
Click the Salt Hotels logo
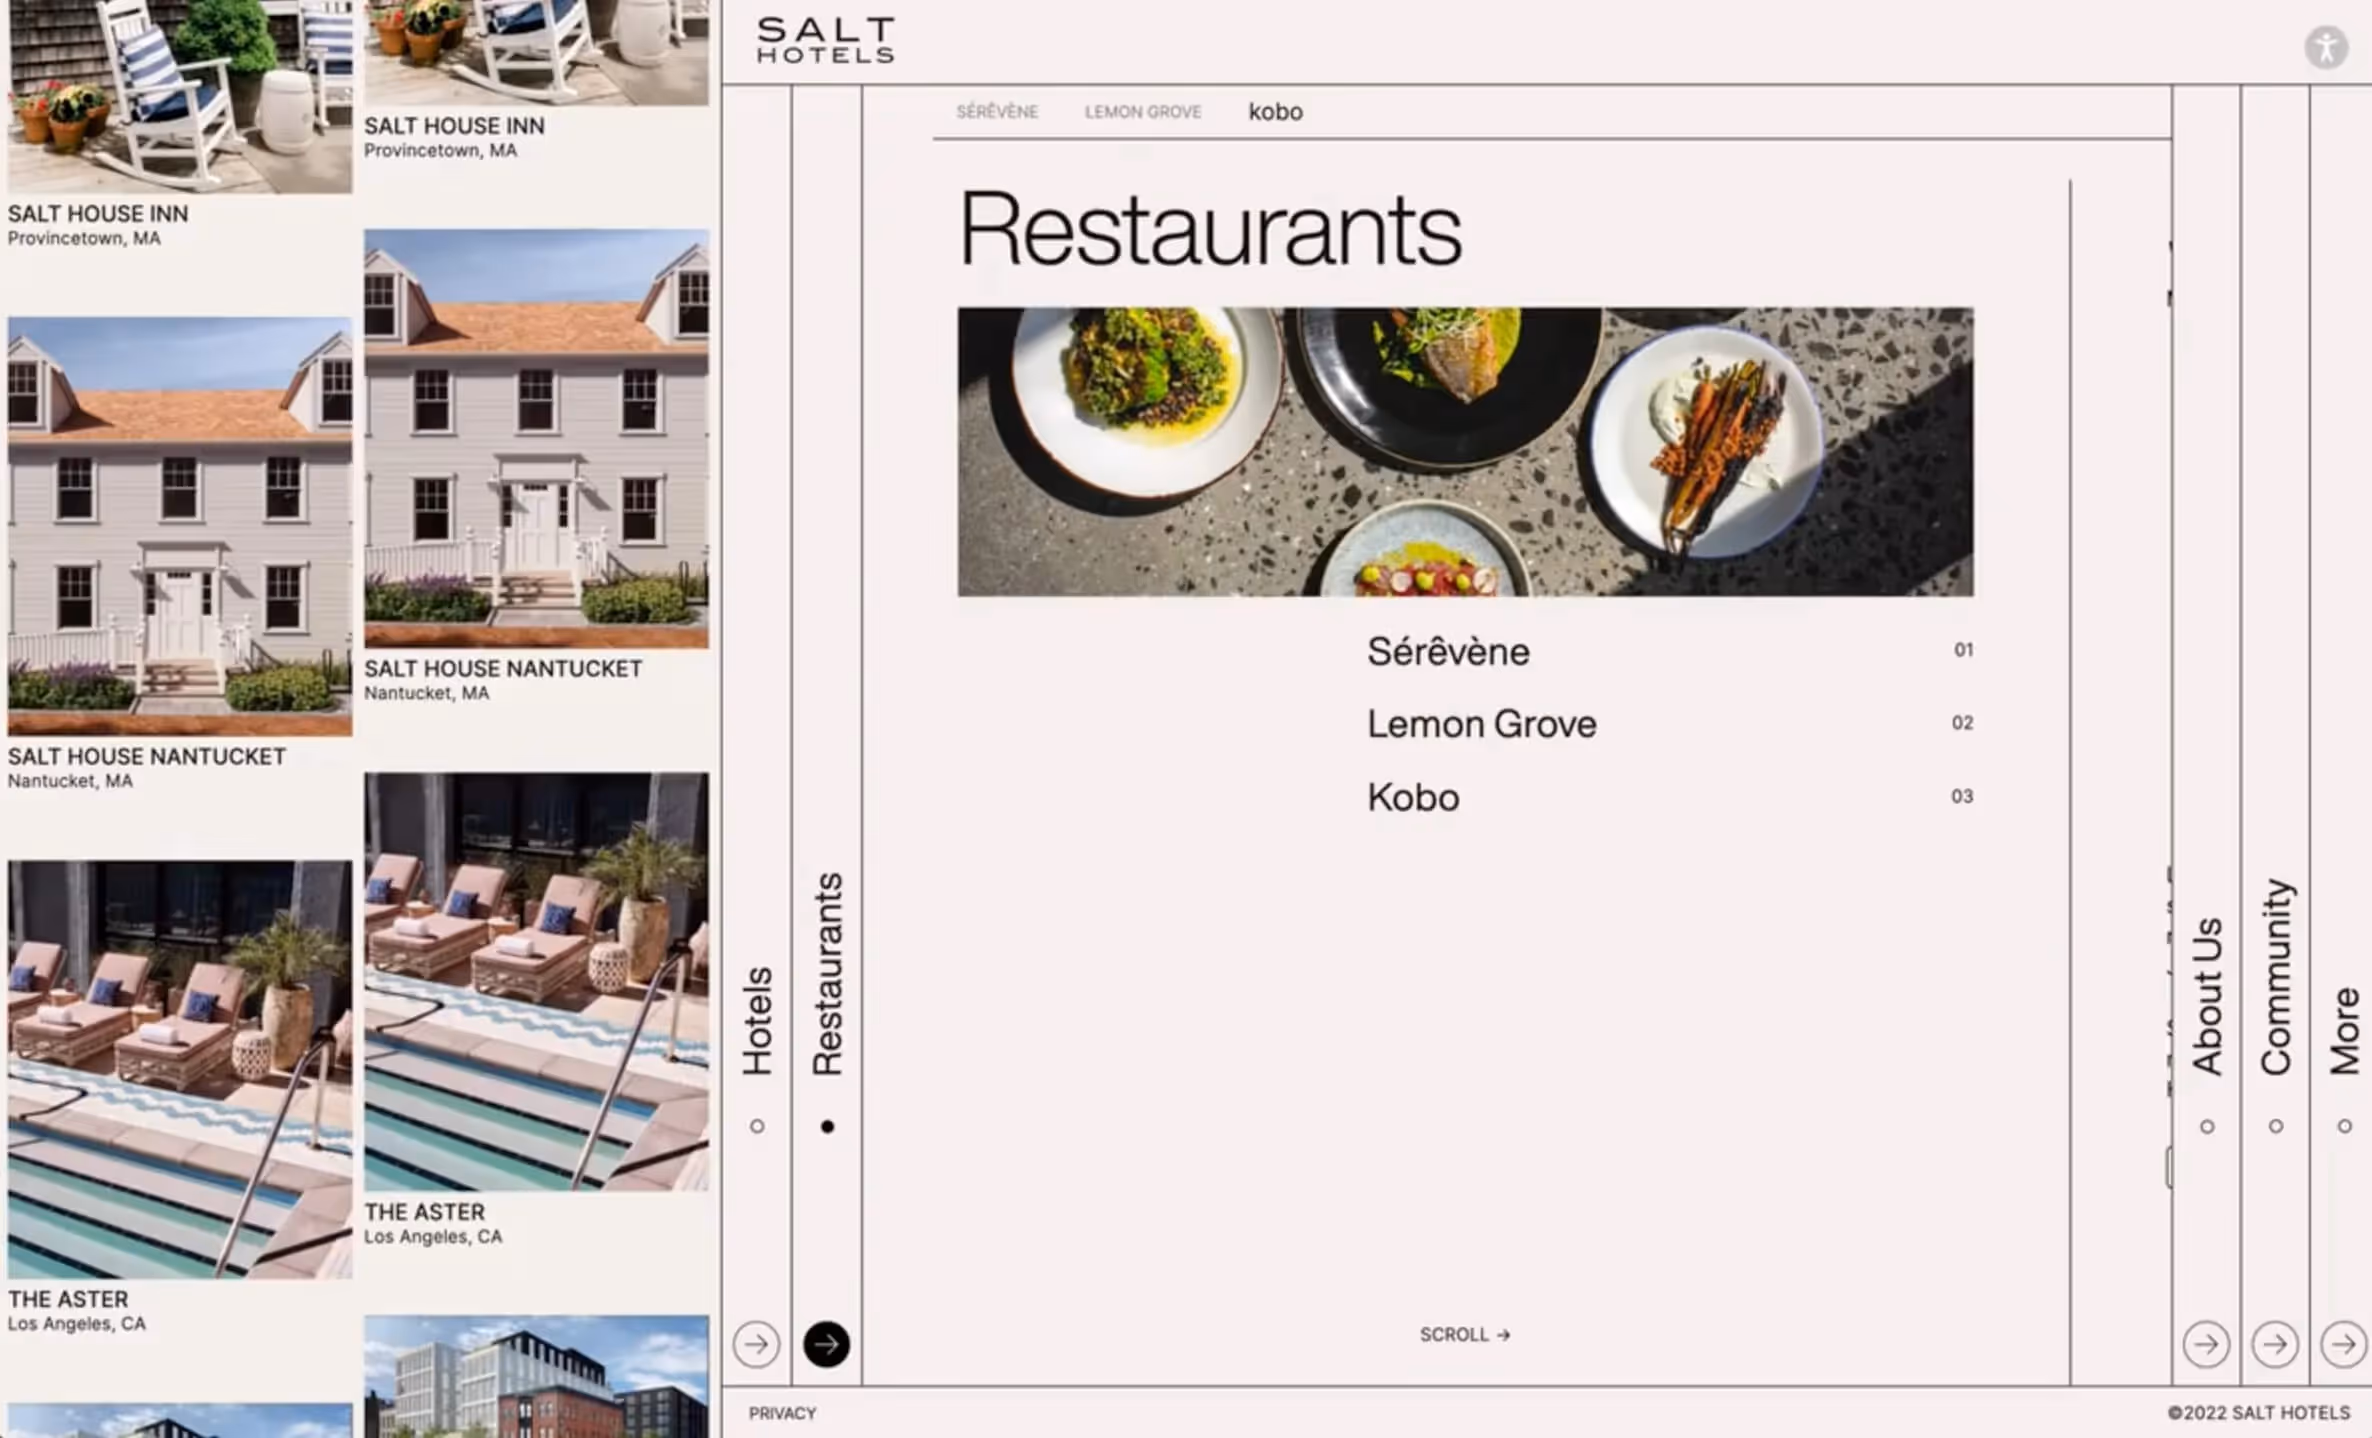pyautogui.click(x=825, y=41)
